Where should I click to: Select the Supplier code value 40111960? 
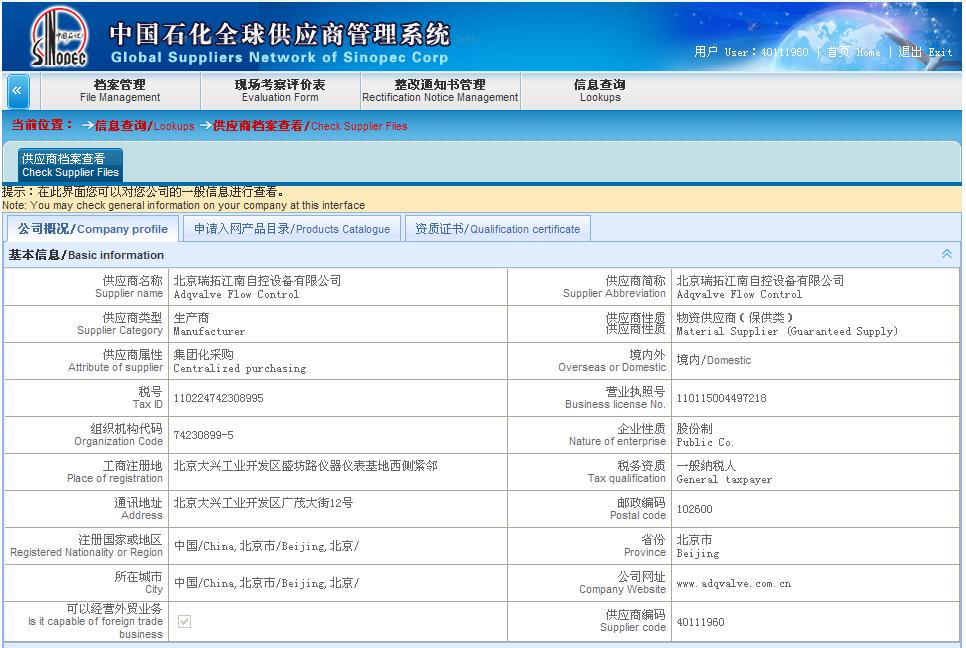click(700, 622)
